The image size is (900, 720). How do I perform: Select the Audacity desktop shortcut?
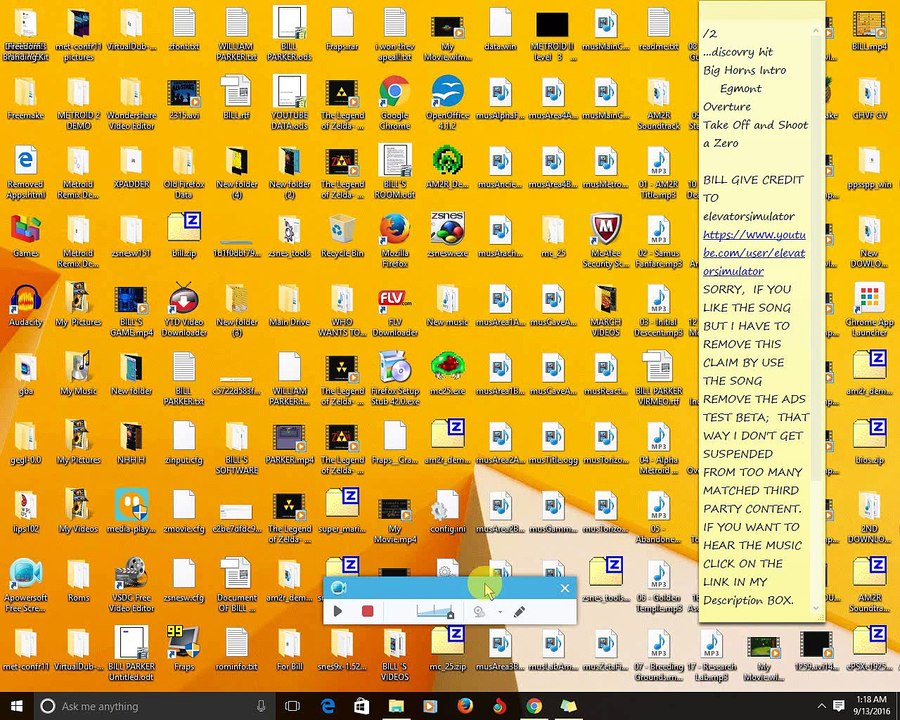[x=25, y=307]
